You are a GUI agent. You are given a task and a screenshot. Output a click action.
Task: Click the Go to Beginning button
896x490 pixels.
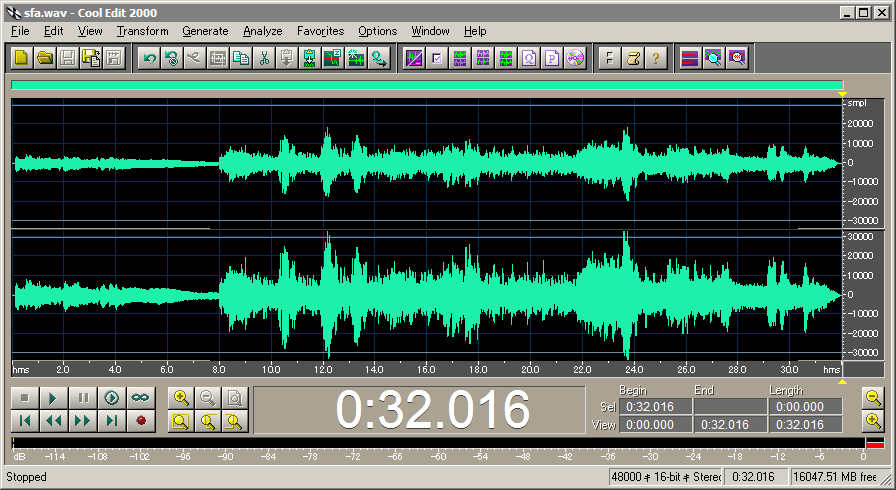tap(25, 421)
